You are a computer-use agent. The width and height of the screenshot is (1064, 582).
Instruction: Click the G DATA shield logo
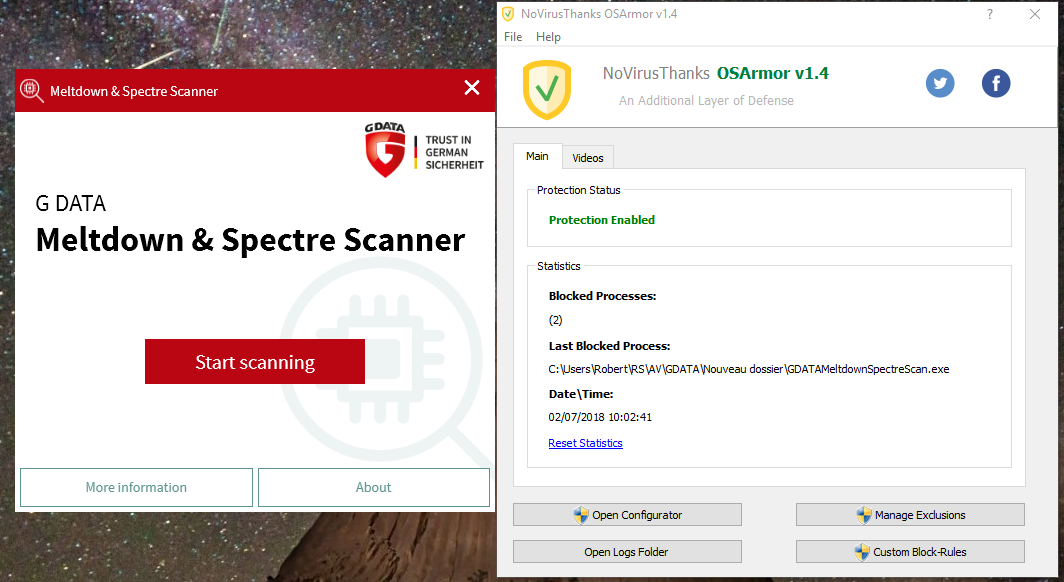[x=385, y=151]
